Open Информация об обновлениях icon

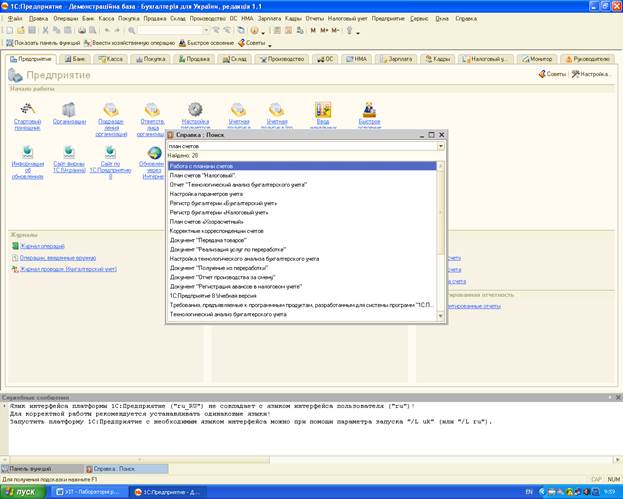27,152
